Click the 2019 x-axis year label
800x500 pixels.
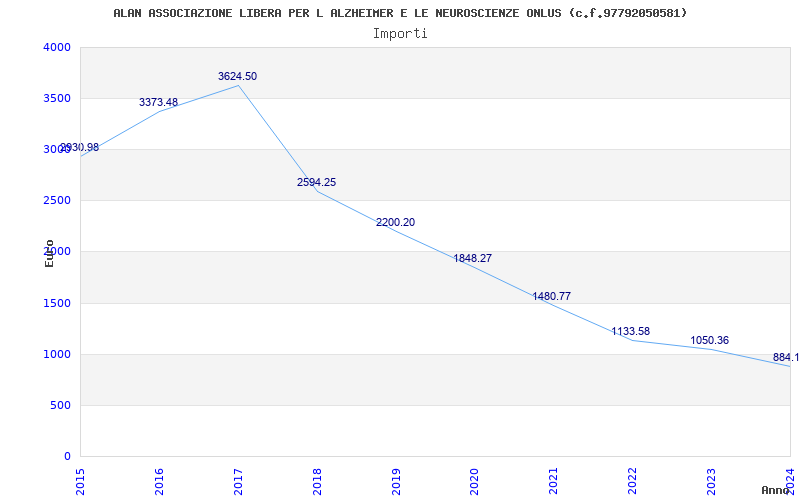point(396,481)
